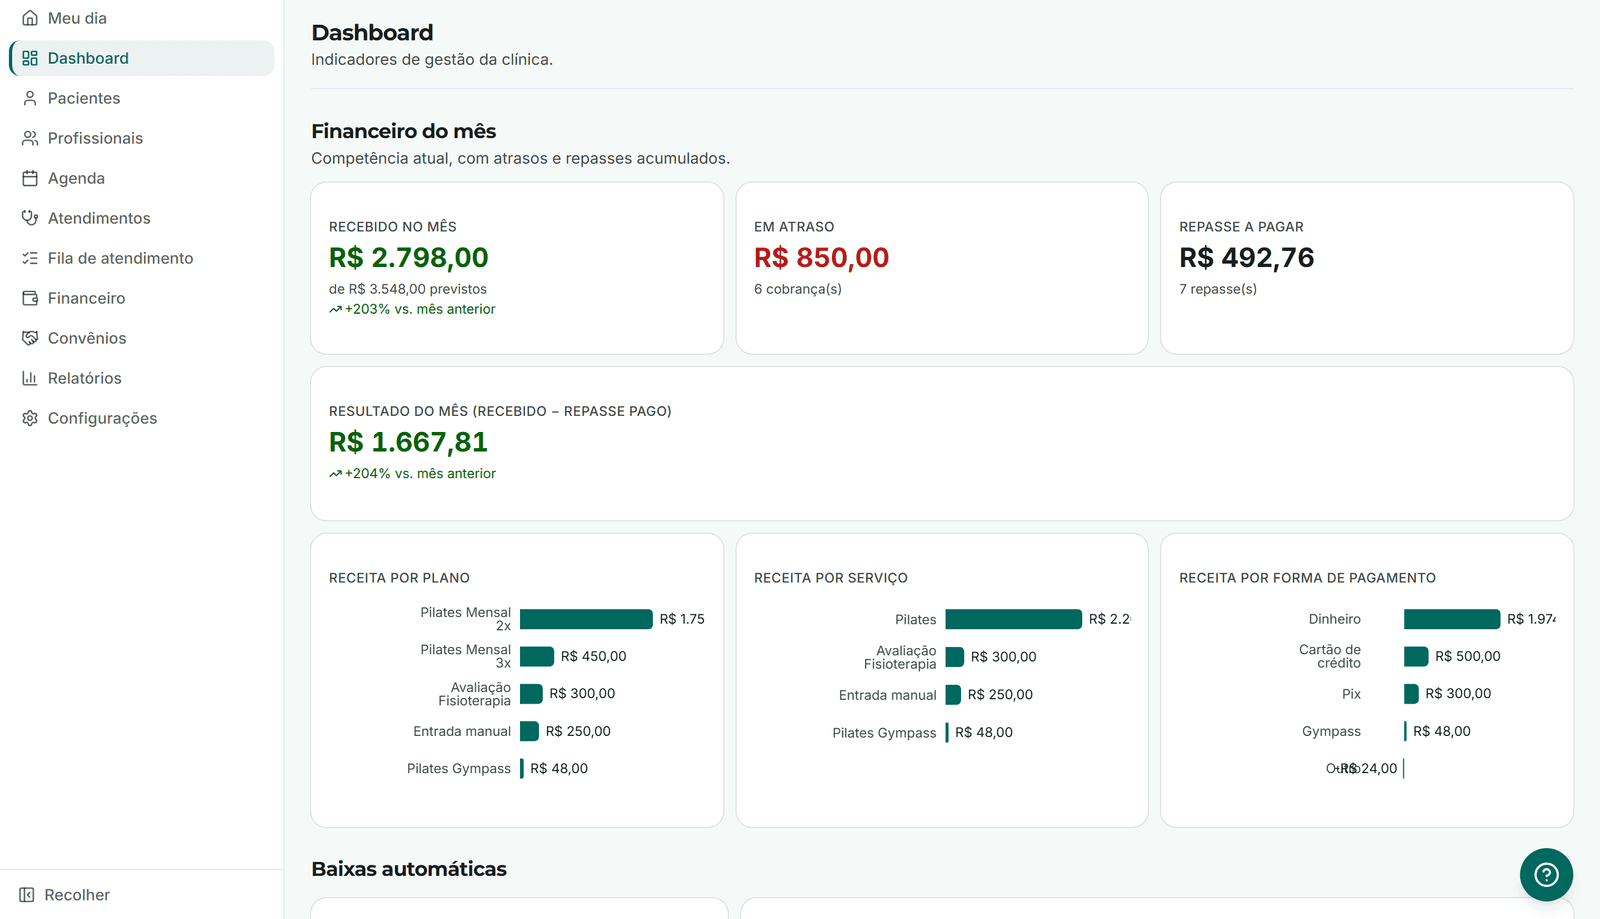Go to Financeiro section

point(142,298)
